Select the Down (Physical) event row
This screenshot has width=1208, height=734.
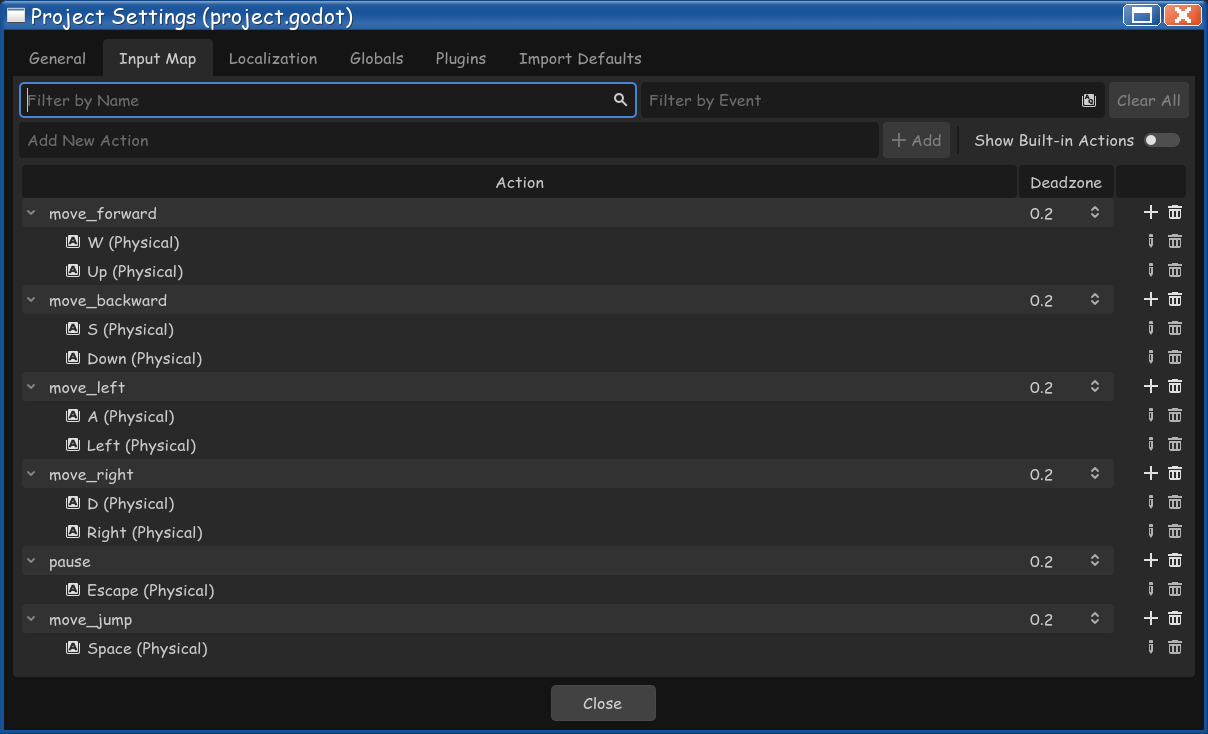144,358
